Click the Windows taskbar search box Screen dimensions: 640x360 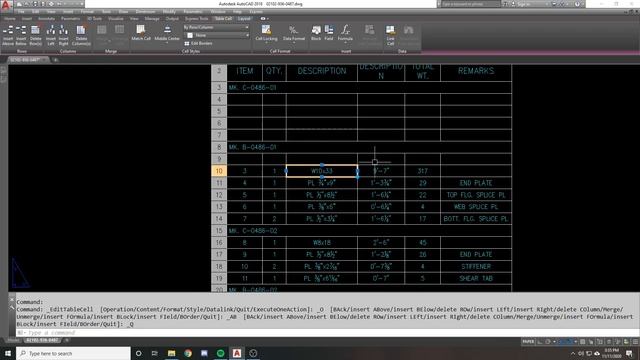pyautogui.click(x=73, y=353)
